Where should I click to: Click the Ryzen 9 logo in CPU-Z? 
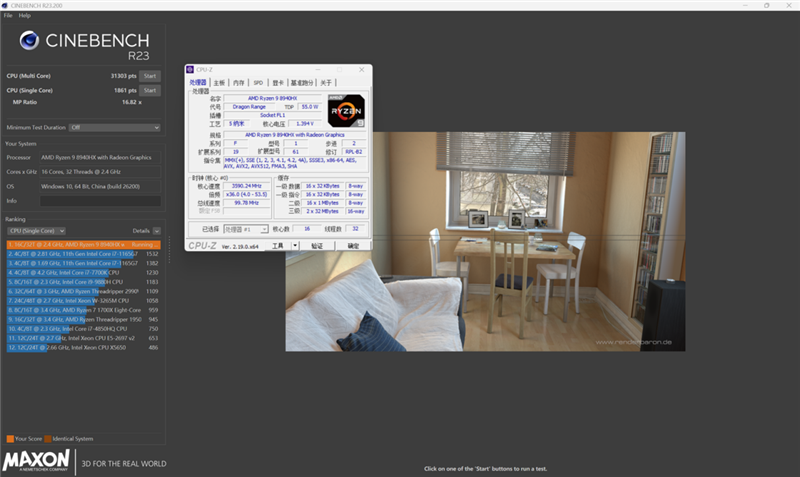[x=346, y=111]
